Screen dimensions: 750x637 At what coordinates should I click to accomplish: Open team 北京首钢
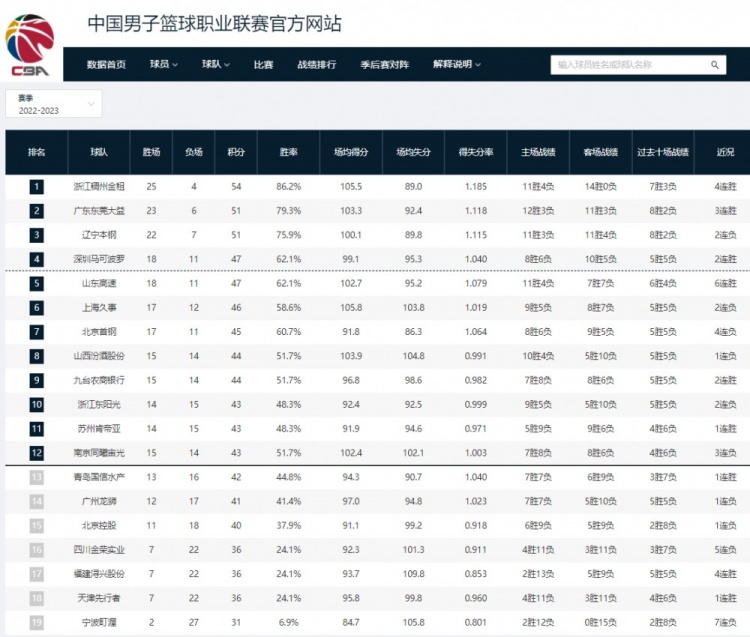pyautogui.click(x=99, y=332)
